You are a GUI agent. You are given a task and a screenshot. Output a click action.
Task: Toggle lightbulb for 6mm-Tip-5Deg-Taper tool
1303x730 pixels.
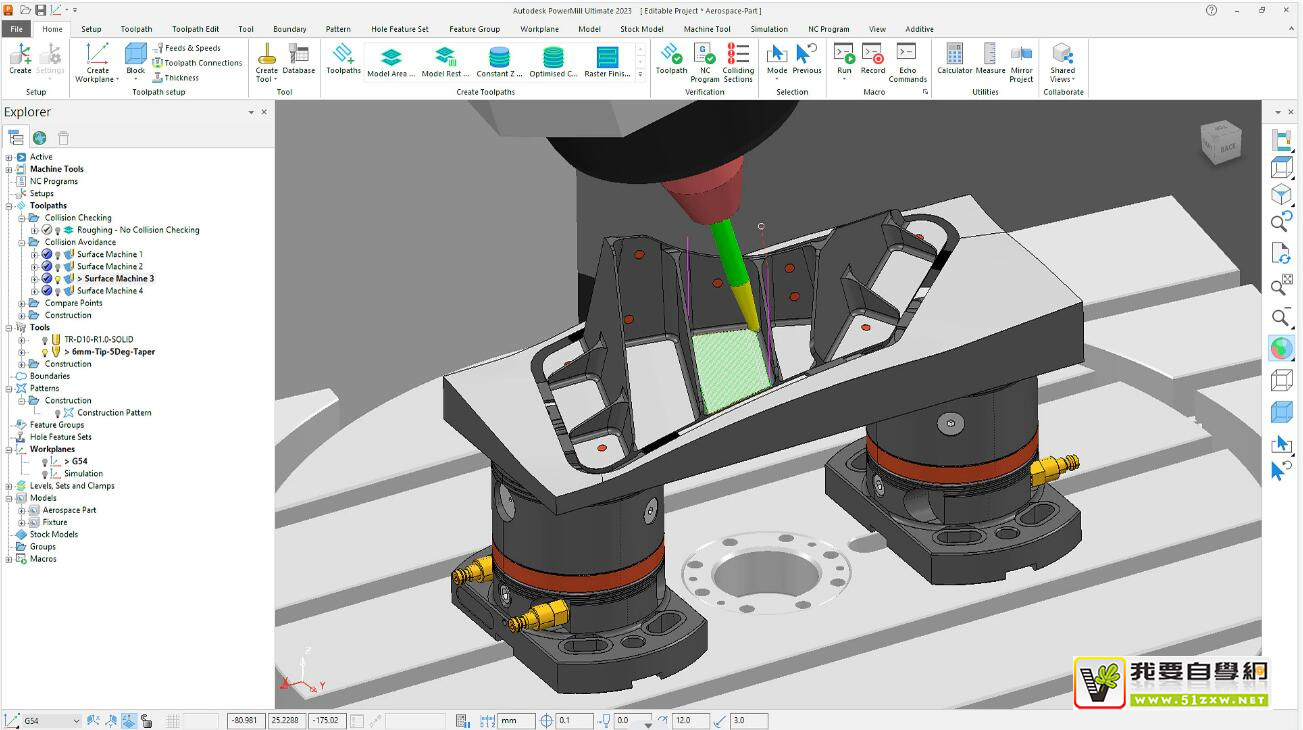click(x=45, y=352)
